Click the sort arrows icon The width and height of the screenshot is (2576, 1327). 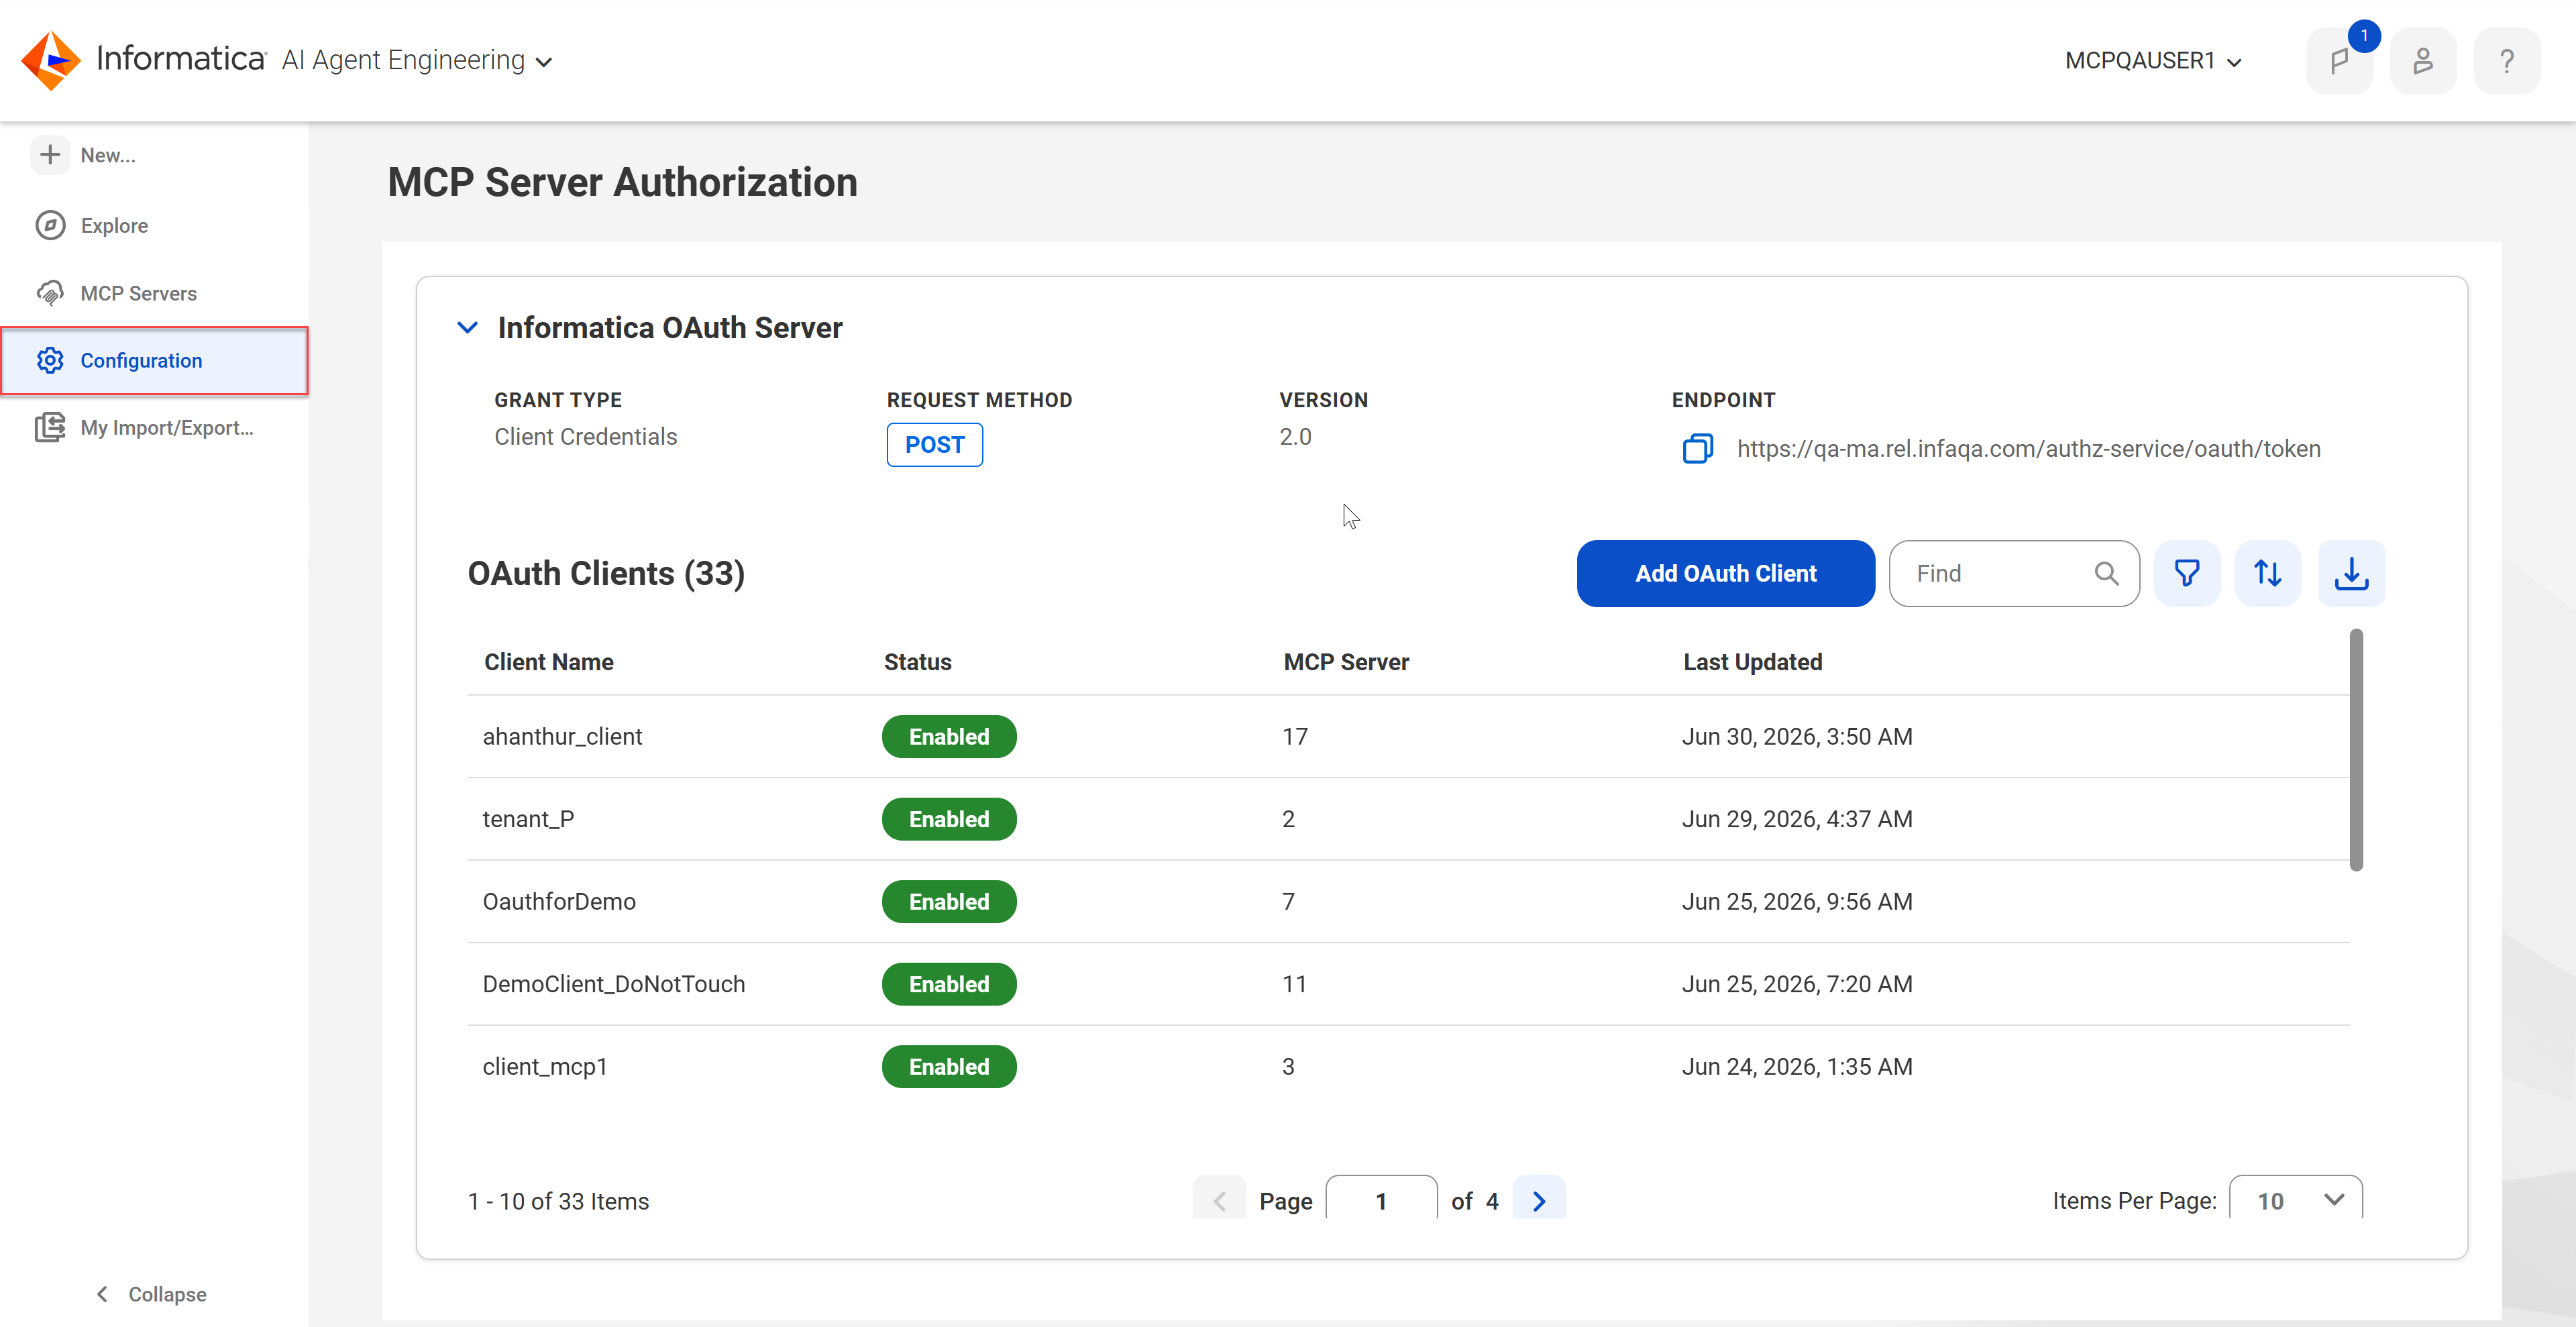pos(2268,574)
